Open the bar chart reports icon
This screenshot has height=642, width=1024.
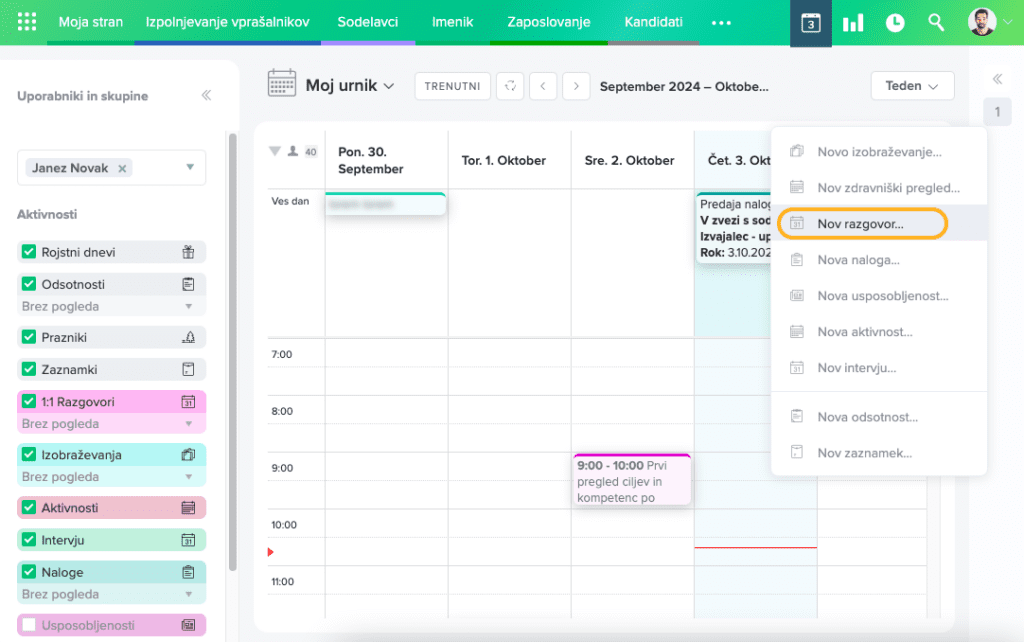[x=853, y=23]
